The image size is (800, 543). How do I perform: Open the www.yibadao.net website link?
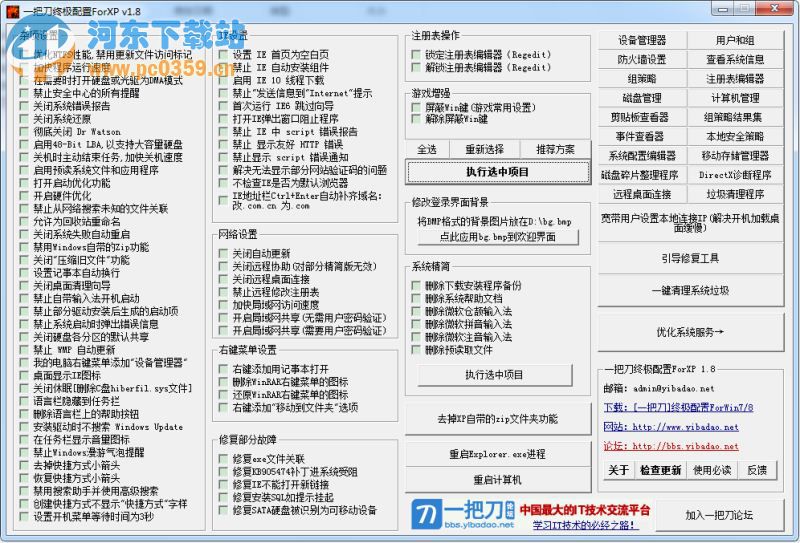[671, 427]
